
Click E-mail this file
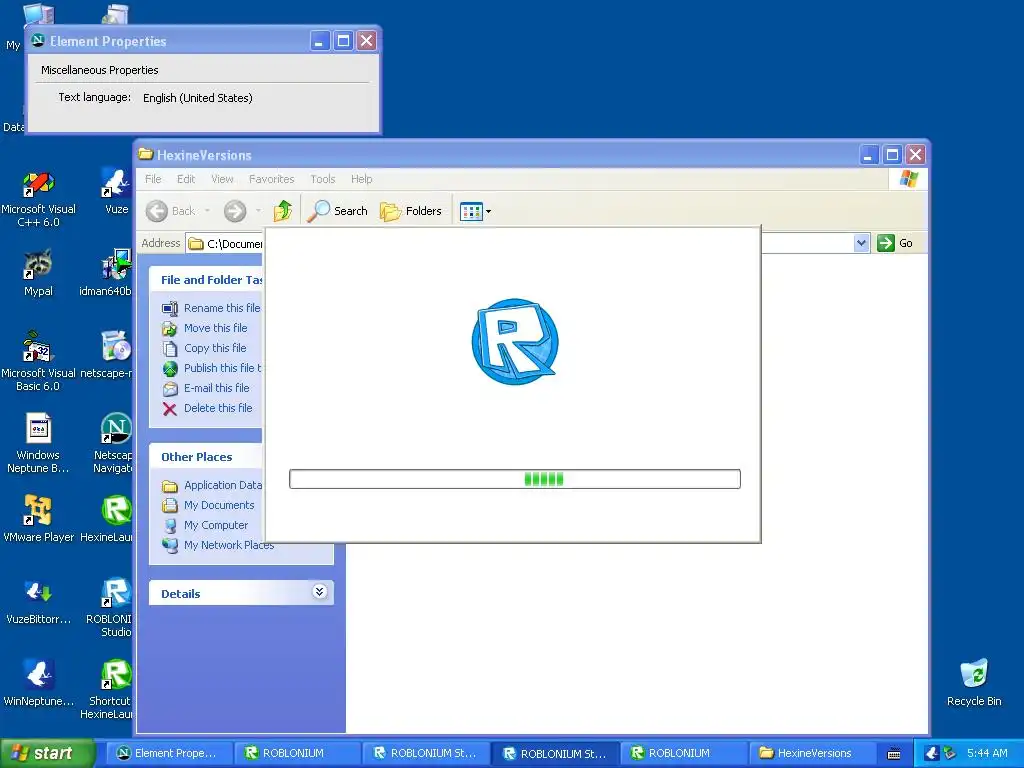206,388
